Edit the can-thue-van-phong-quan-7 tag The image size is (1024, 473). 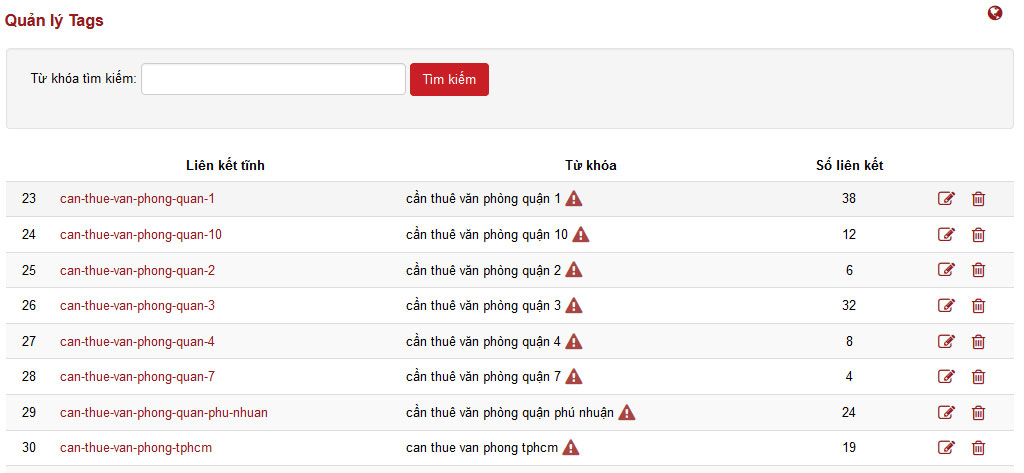coord(946,377)
